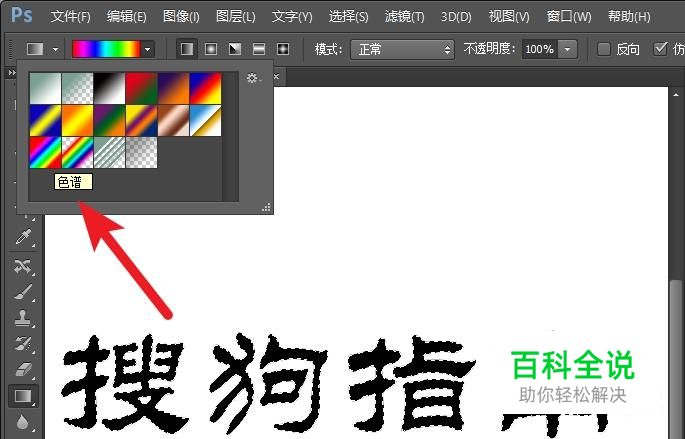Select the Brush tool
The image size is (685, 439).
(x=23, y=292)
